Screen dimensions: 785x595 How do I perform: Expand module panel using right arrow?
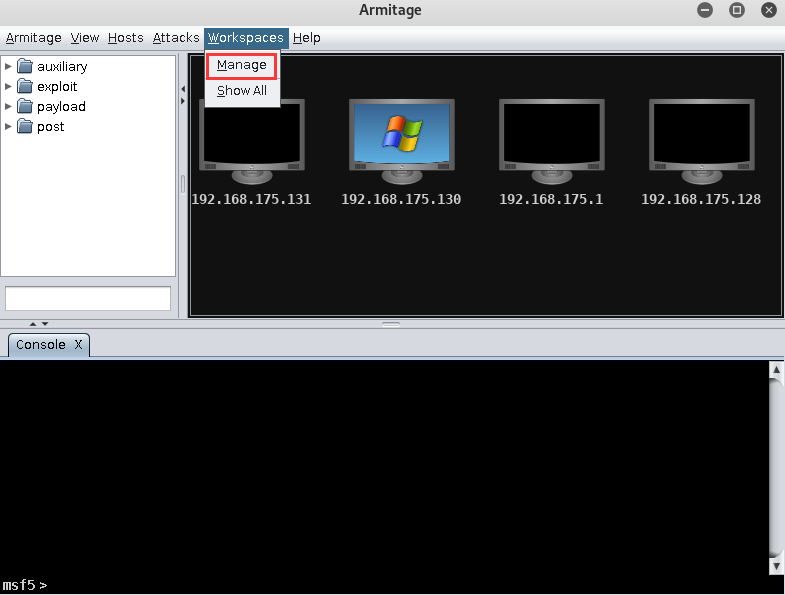(x=183, y=101)
